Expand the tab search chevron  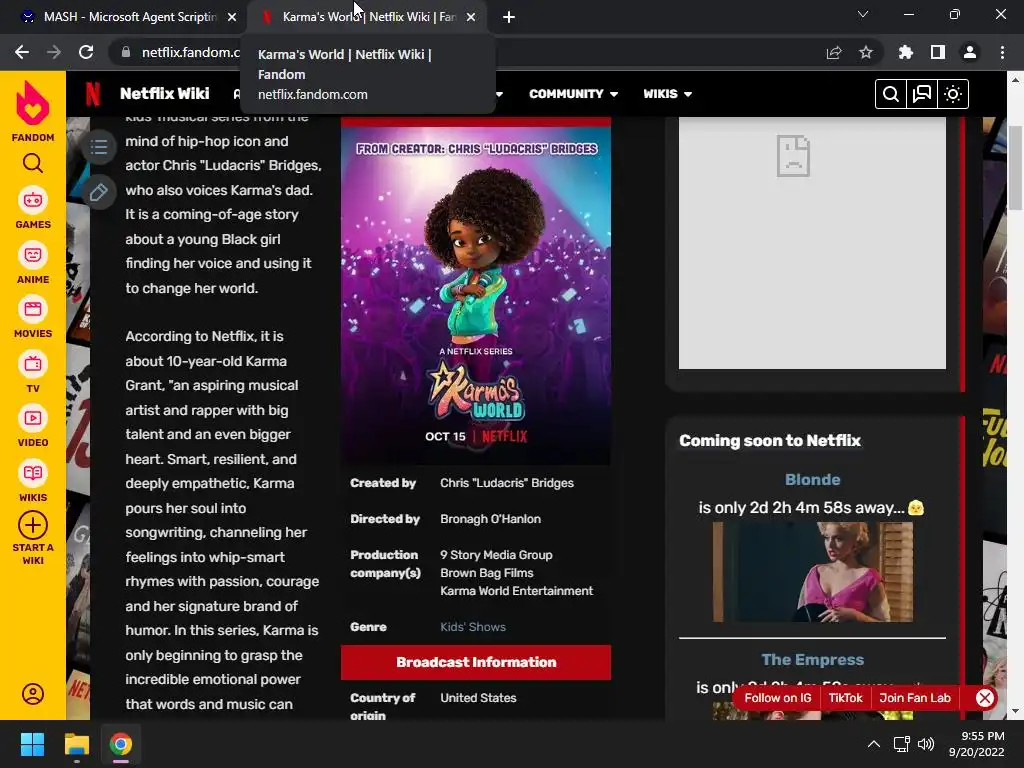[x=863, y=14]
